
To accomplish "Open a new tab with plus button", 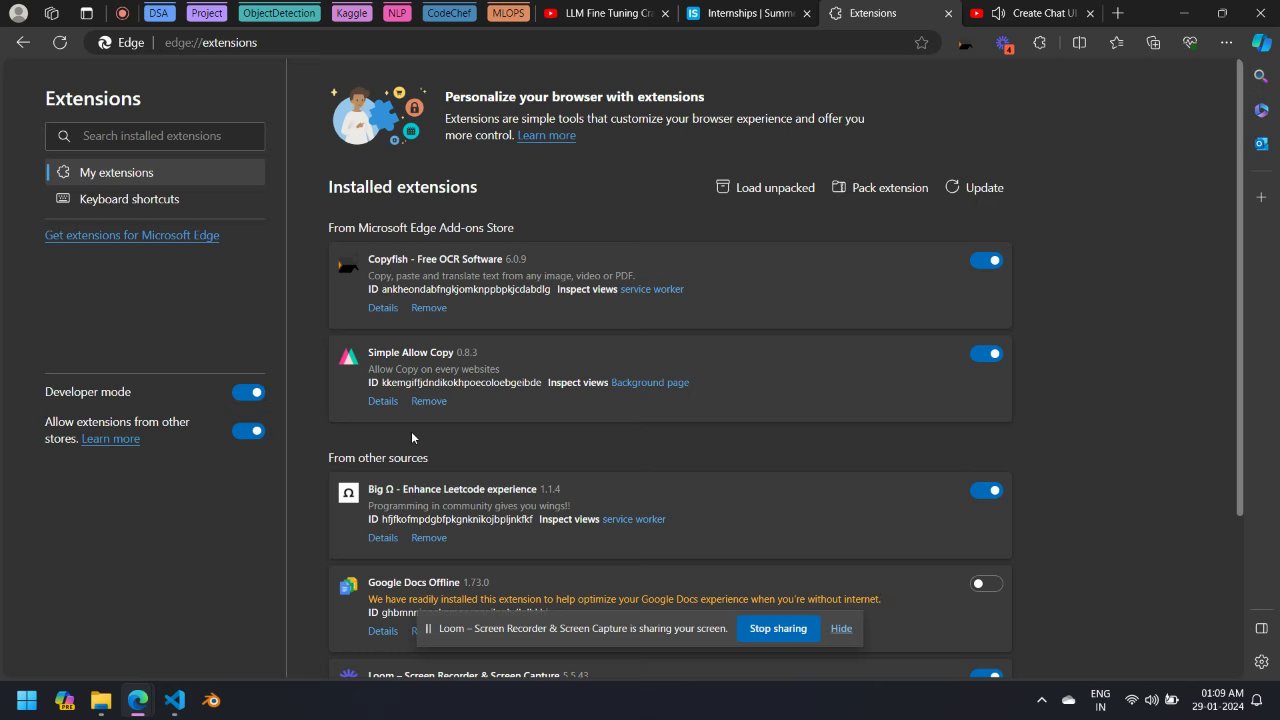I will (1118, 13).
